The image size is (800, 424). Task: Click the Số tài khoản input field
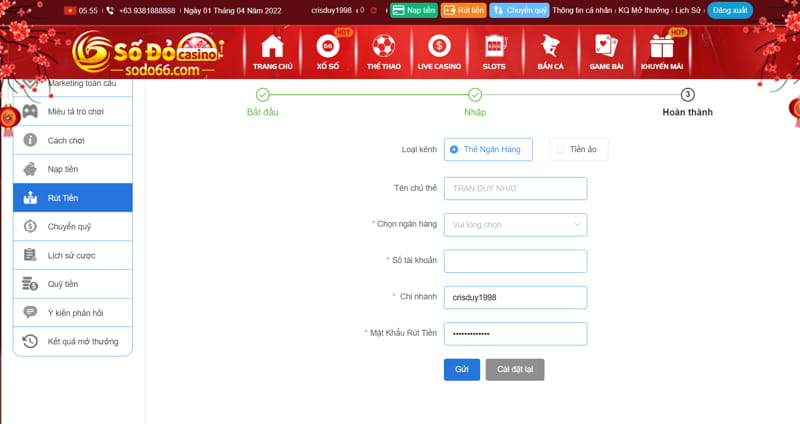515,261
